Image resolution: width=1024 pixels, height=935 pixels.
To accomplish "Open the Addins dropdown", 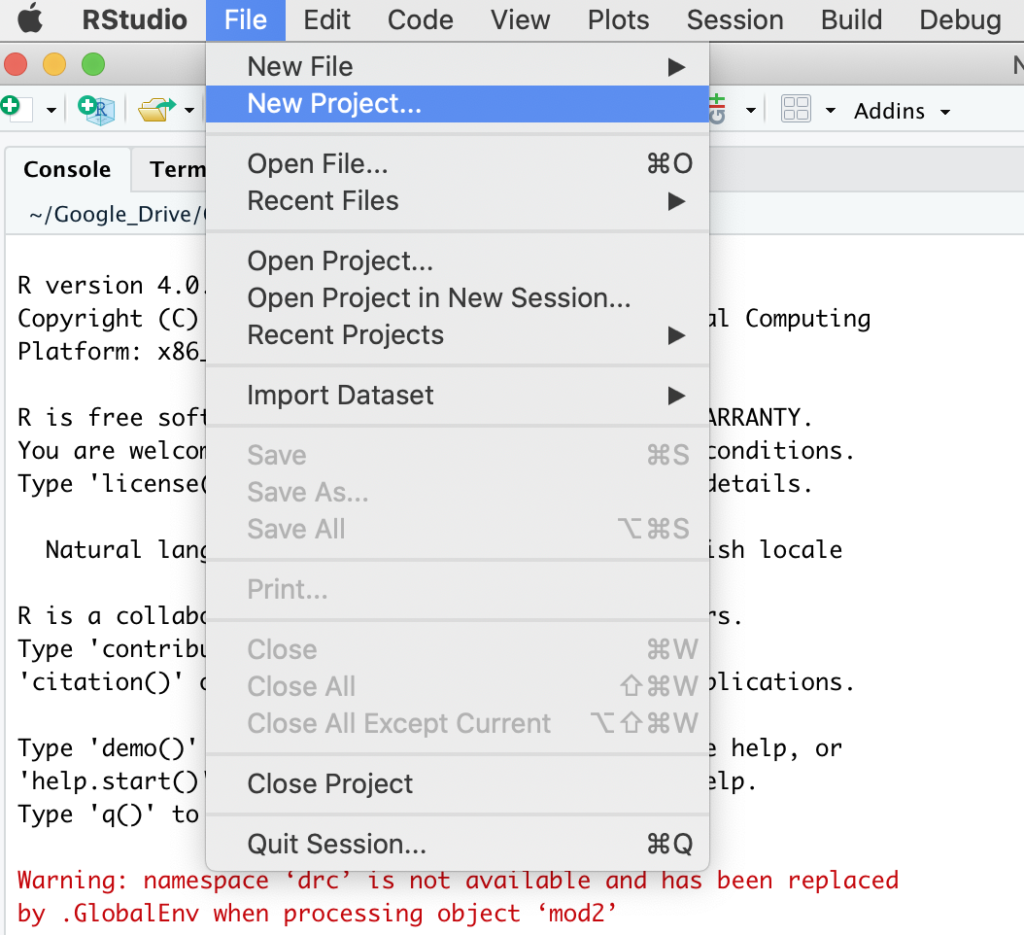I will [x=901, y=112].
